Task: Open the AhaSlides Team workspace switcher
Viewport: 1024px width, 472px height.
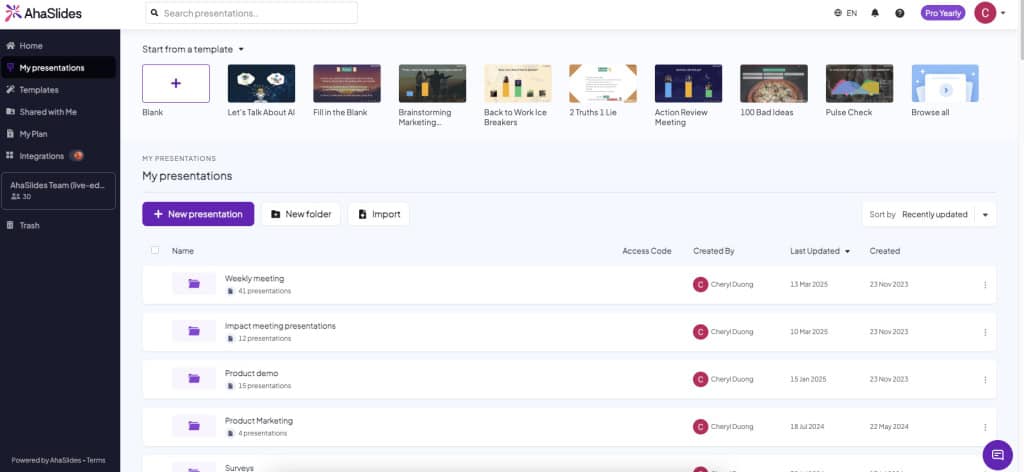Action: [x=59, y=191]
